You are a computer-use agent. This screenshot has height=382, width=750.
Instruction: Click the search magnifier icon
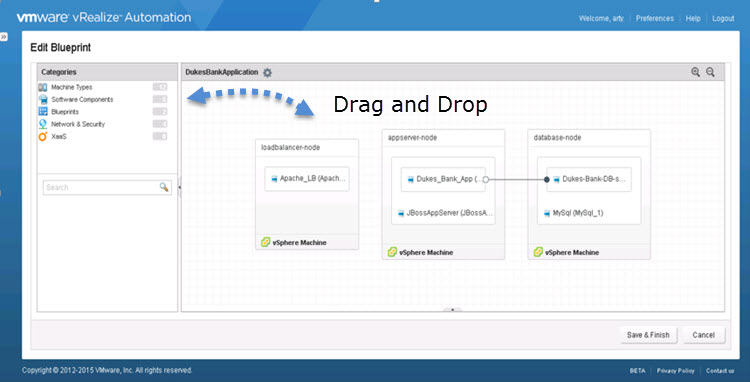[x=164, y=187]
